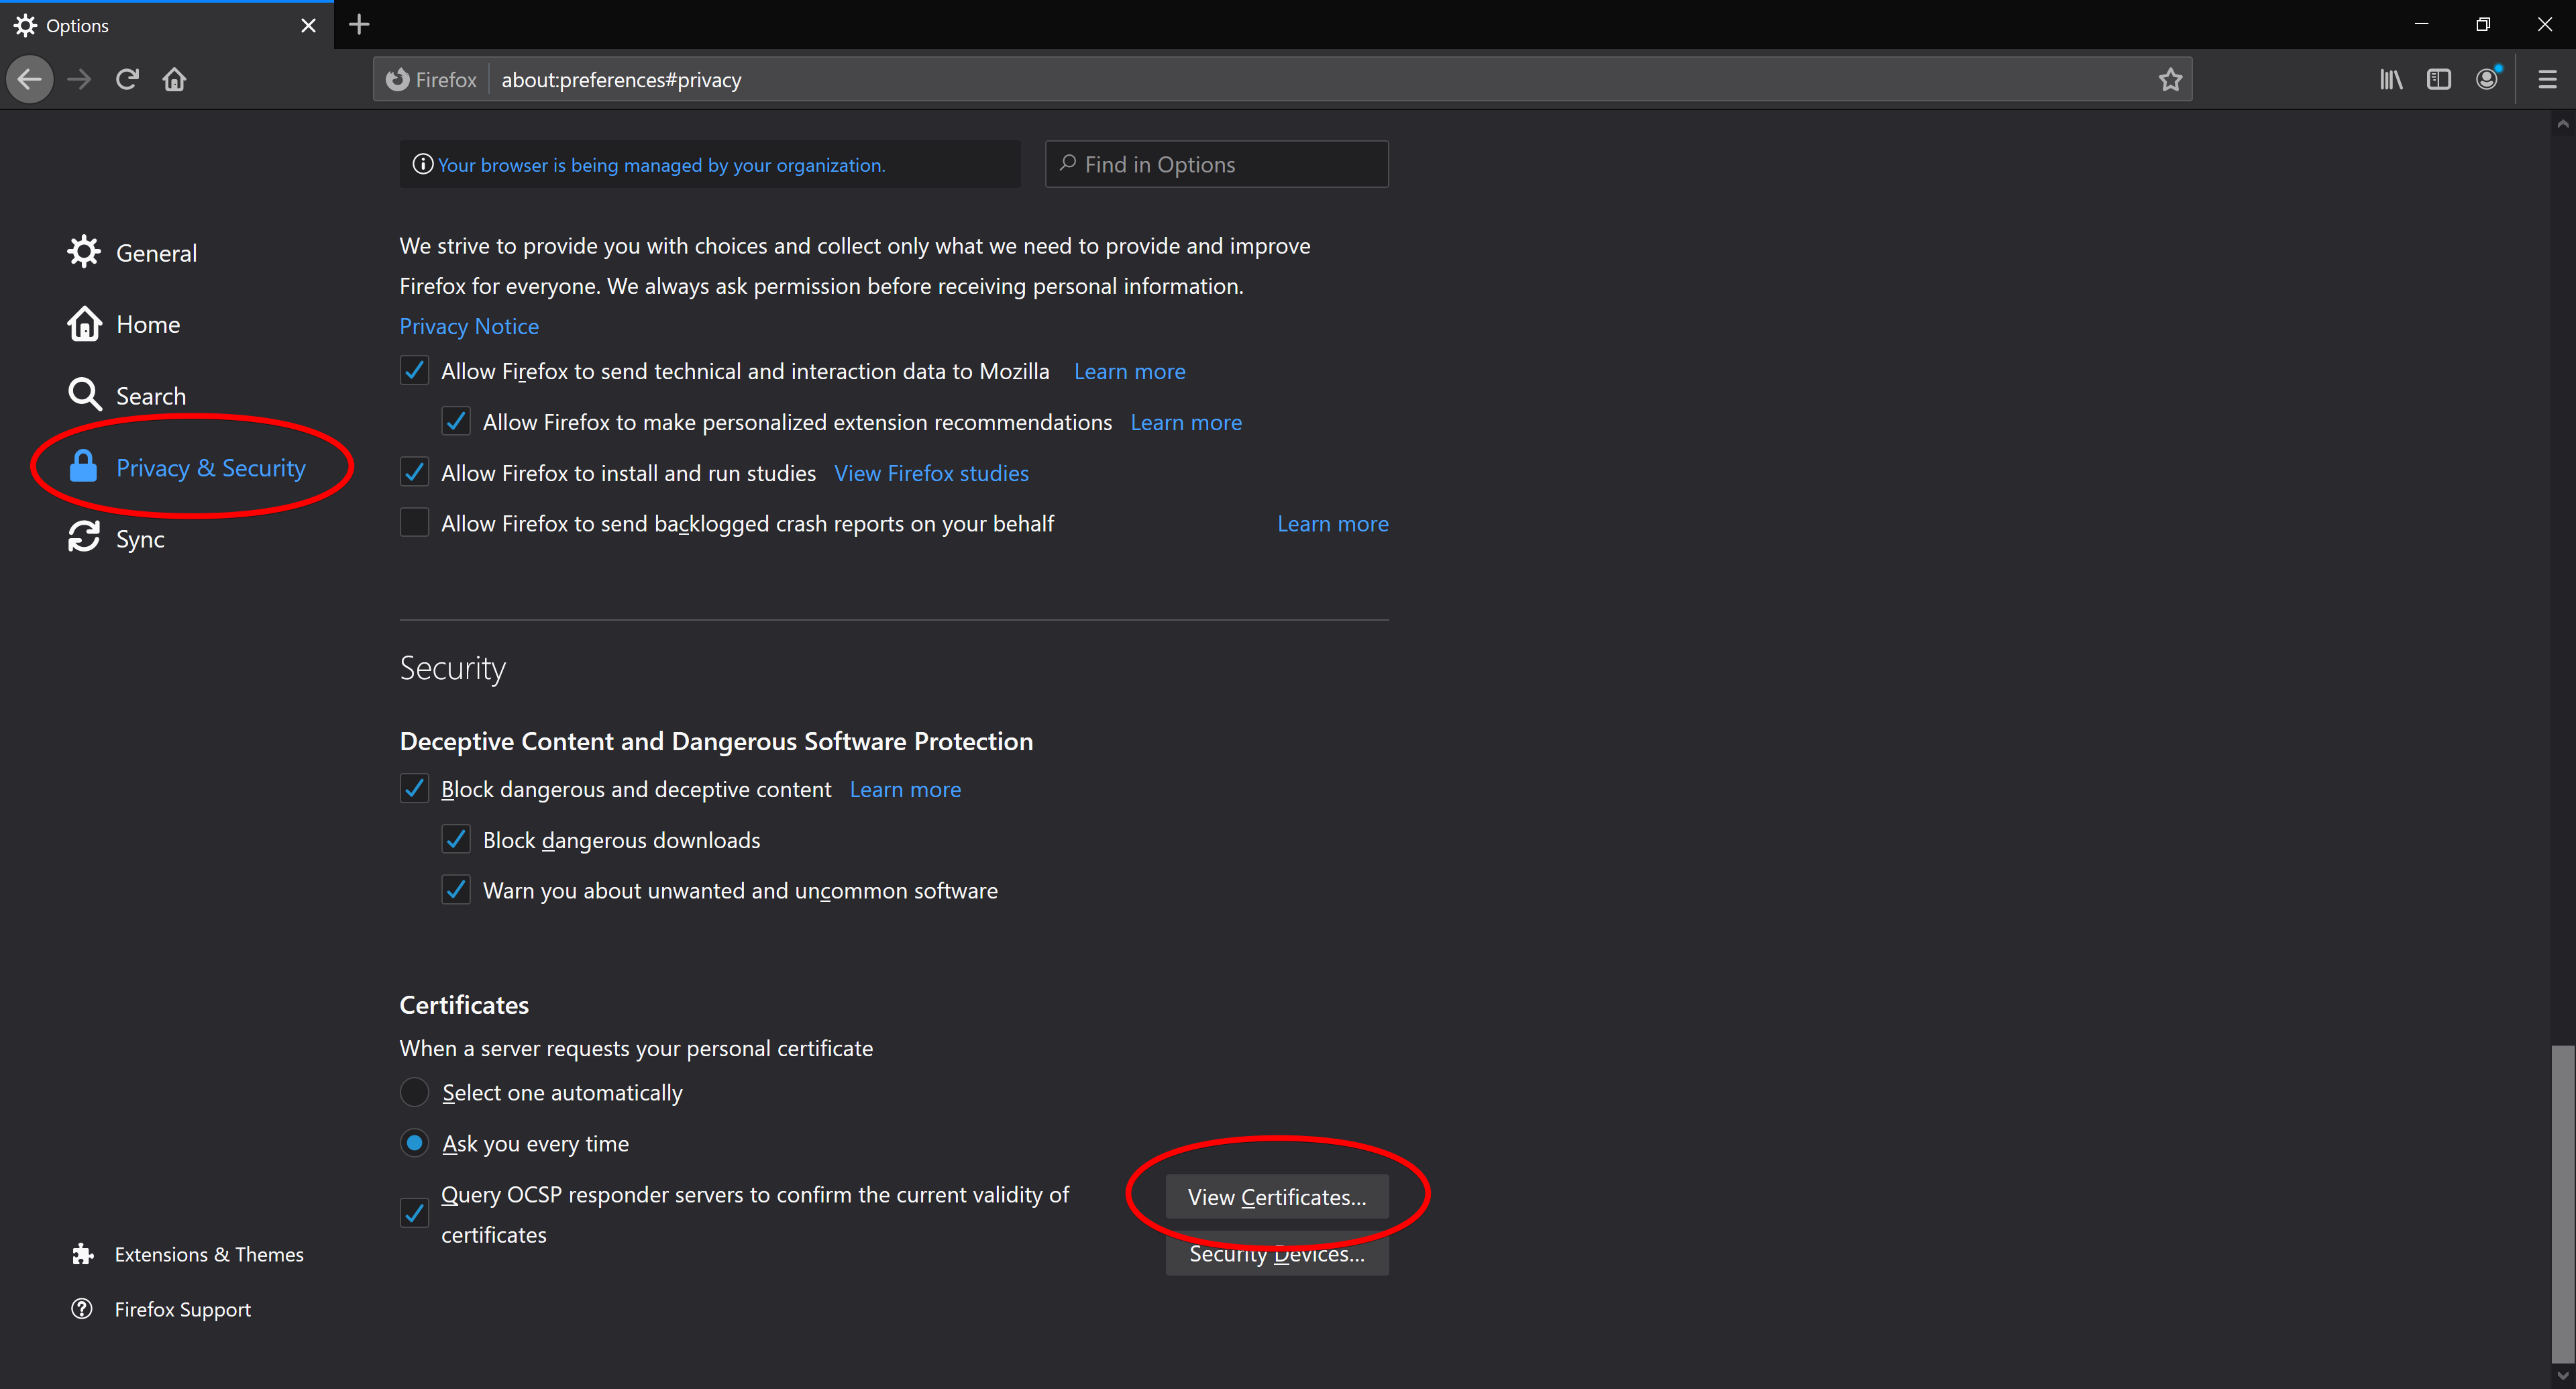Viewport: 2576px width, 1389px height.
Task: Click the scrollbar down arrow
Action: point(2562,1376)
